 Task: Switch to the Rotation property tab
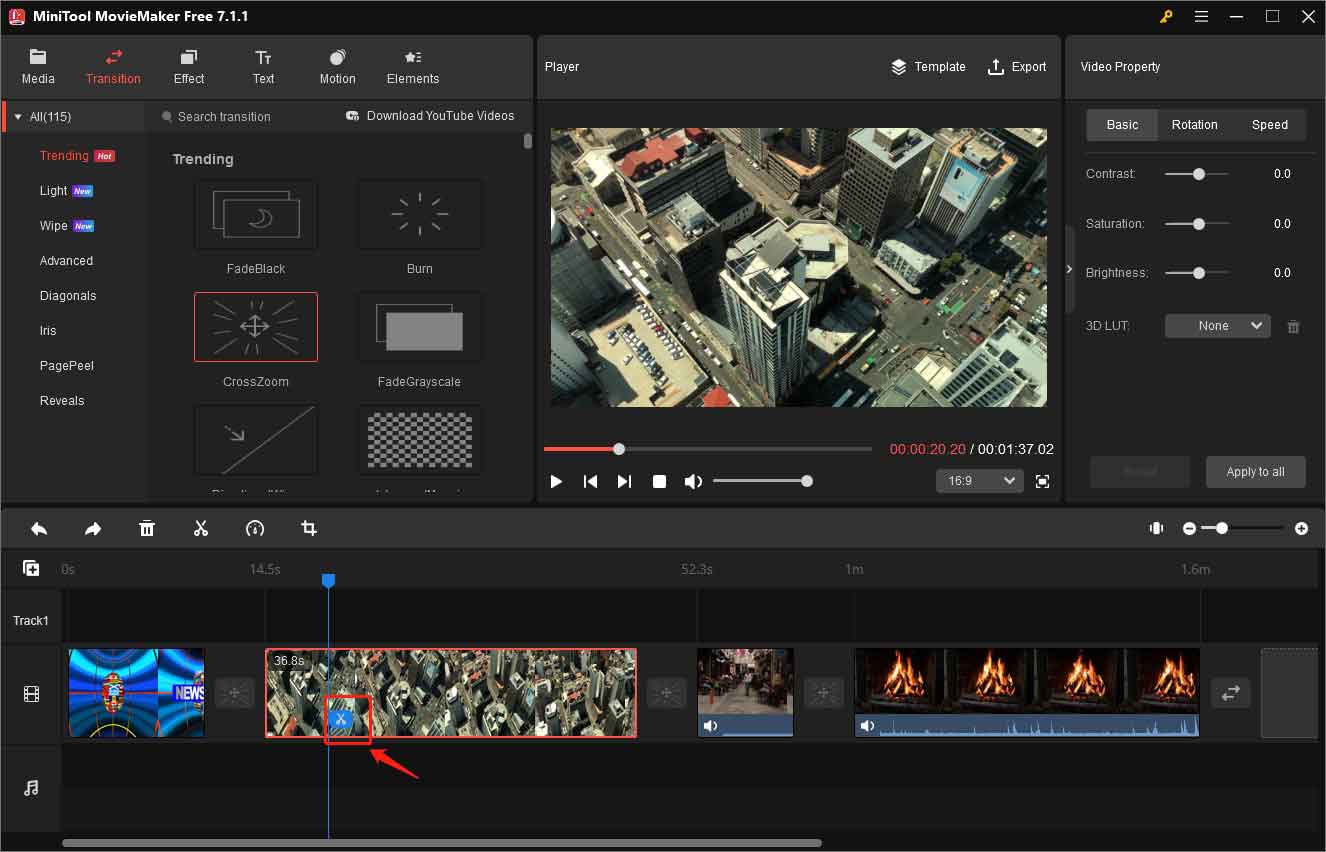tap(1195, 125)
